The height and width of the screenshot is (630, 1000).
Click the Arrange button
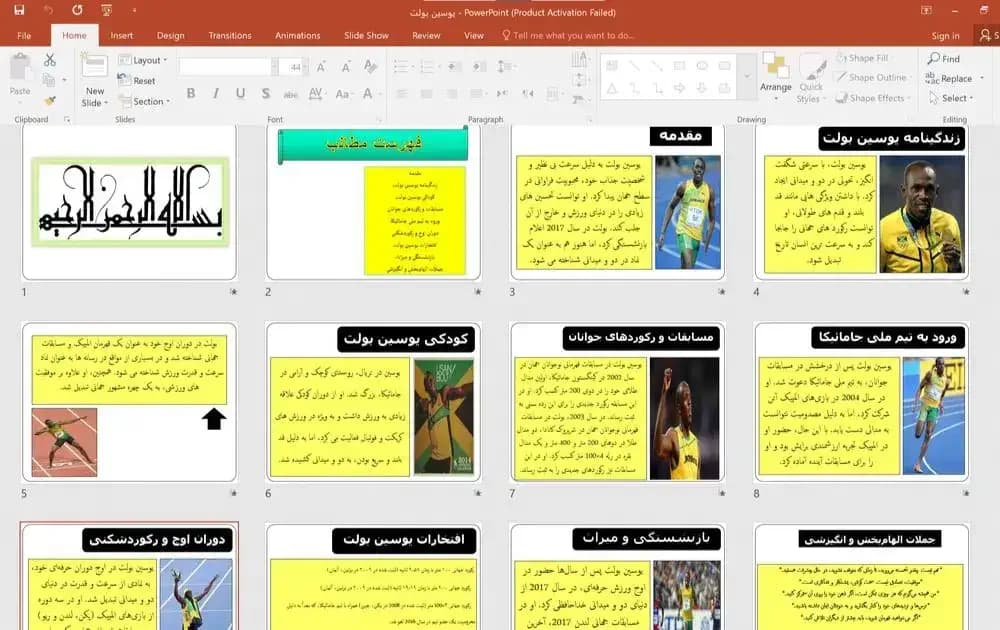776,77
